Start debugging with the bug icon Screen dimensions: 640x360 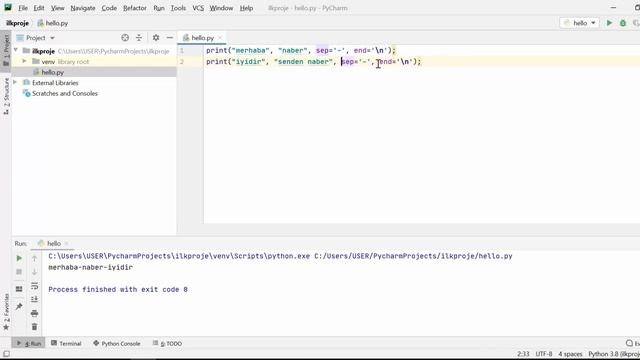(x=623, y=23)
